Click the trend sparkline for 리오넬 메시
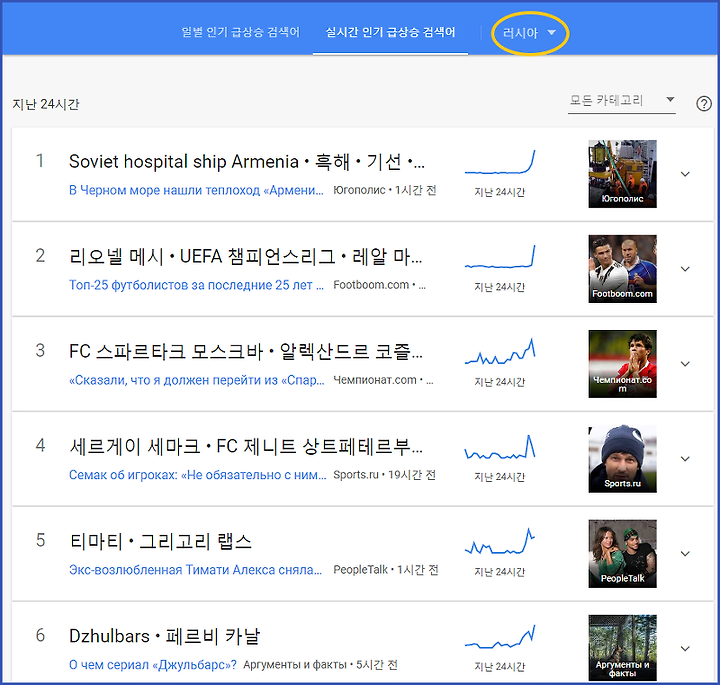 (x=500, y=257)
